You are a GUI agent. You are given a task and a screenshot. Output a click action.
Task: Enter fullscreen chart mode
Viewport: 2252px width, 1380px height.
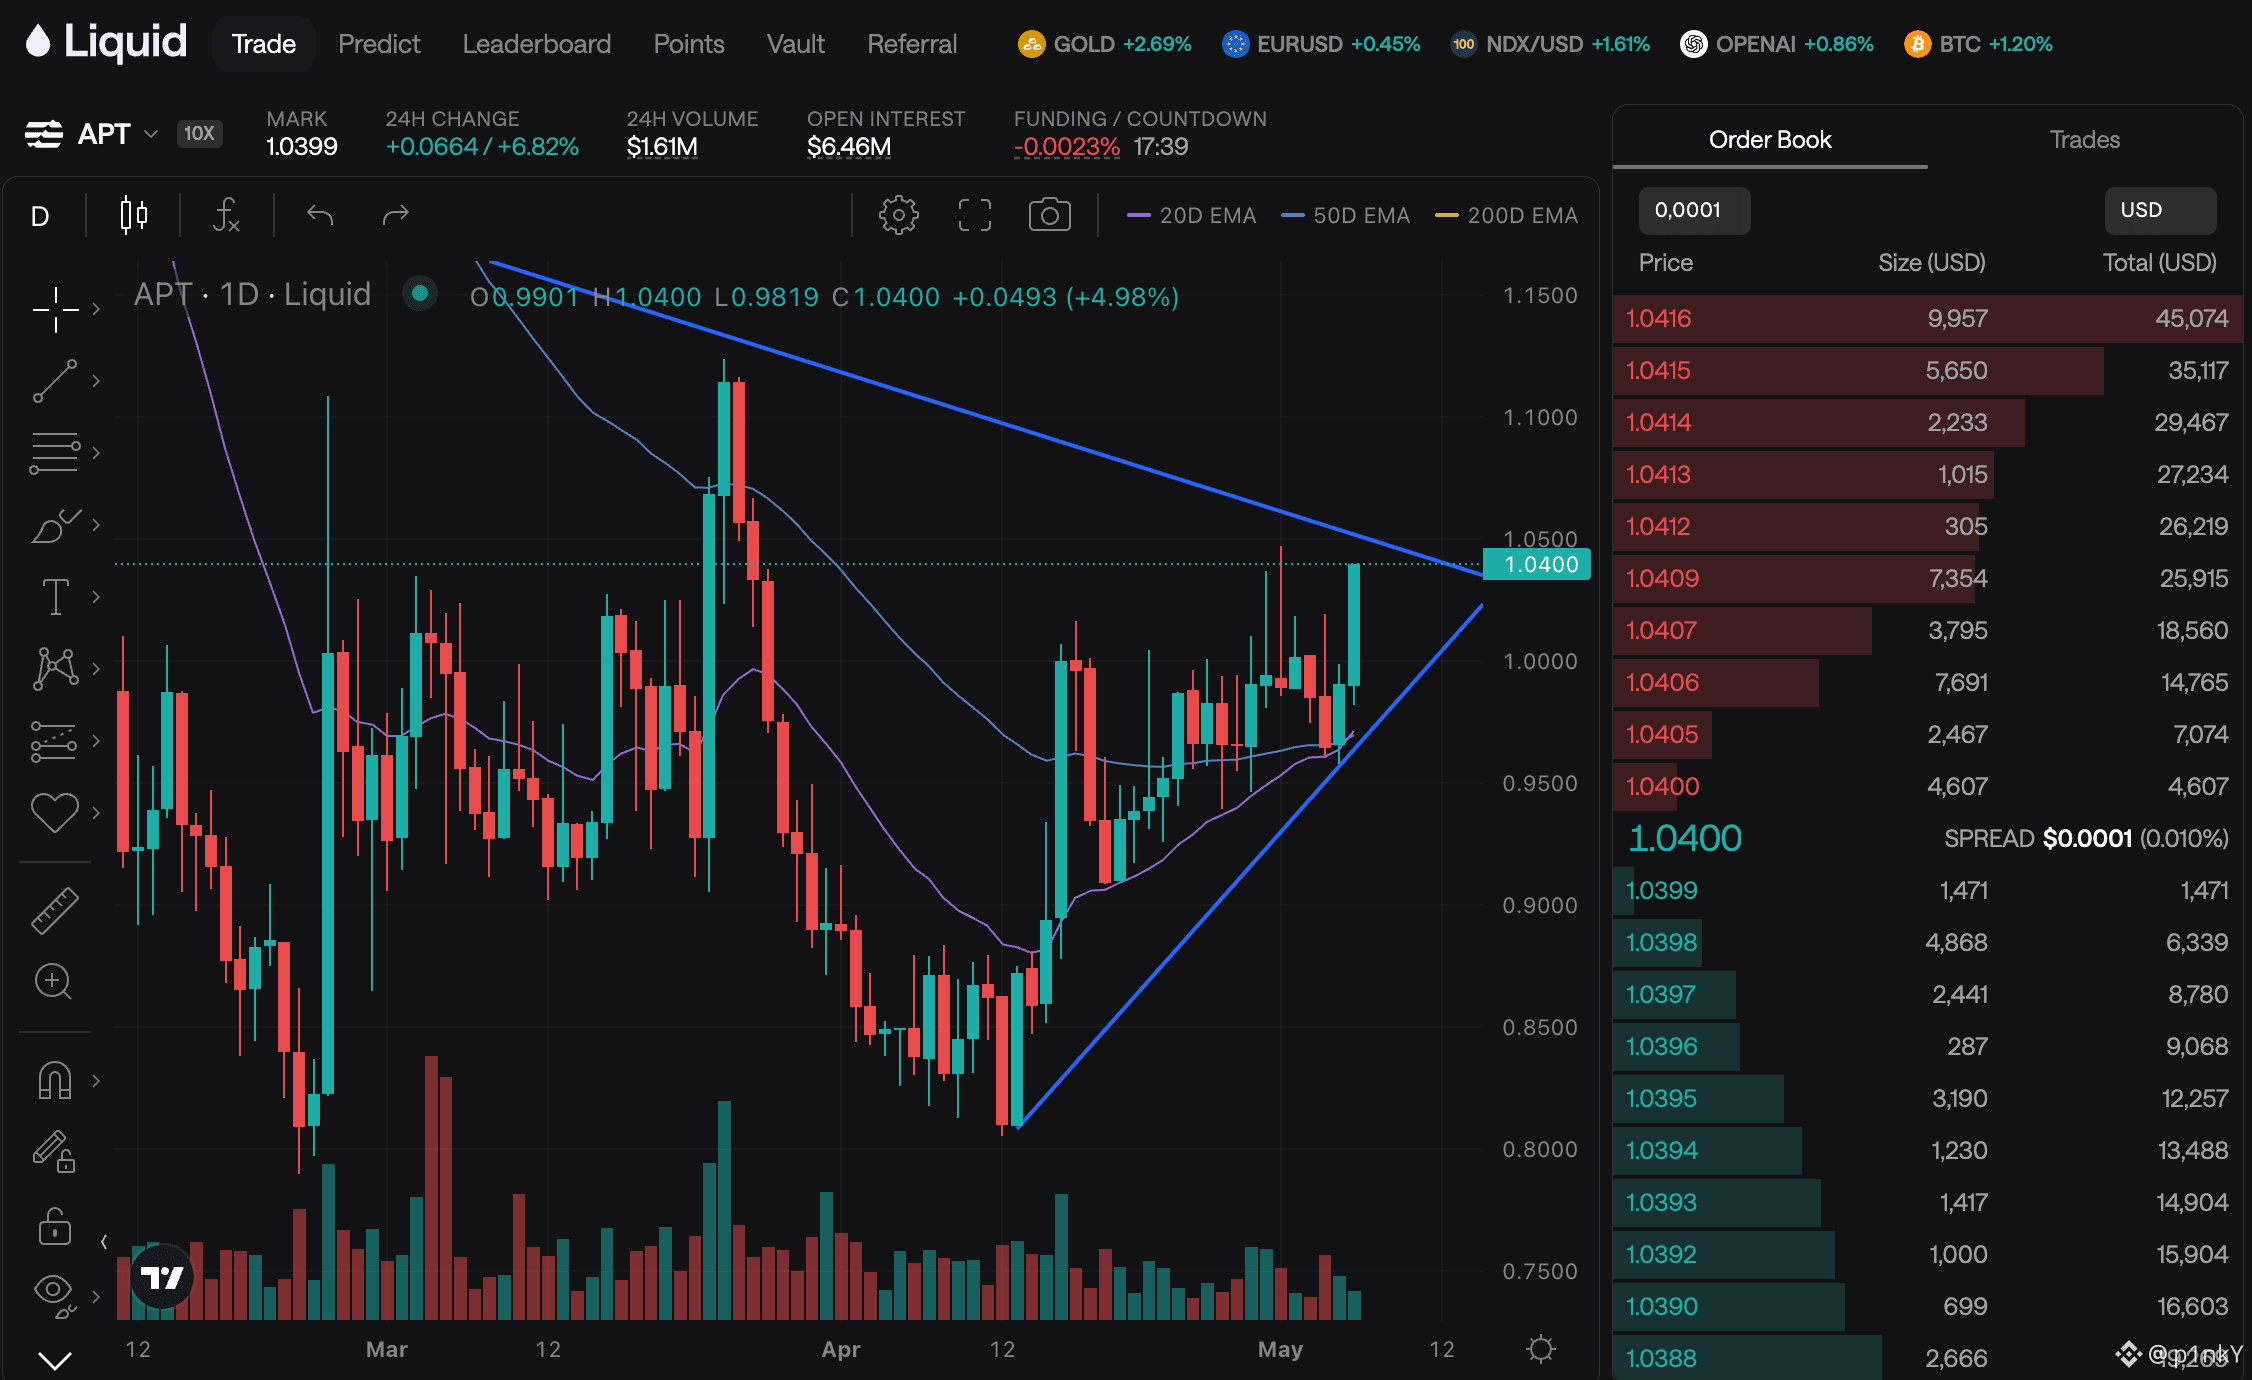click(975, 215)
